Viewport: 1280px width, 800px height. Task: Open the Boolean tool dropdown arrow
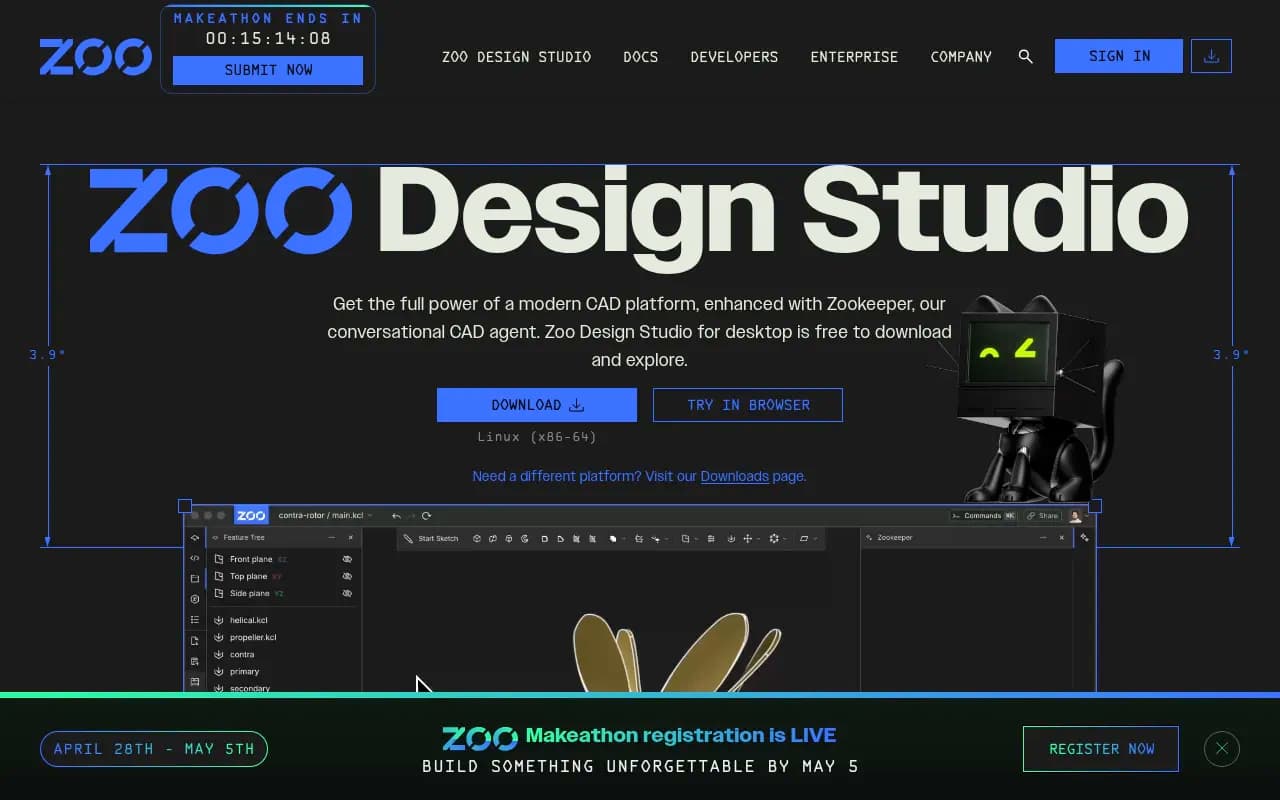point(623,539)
